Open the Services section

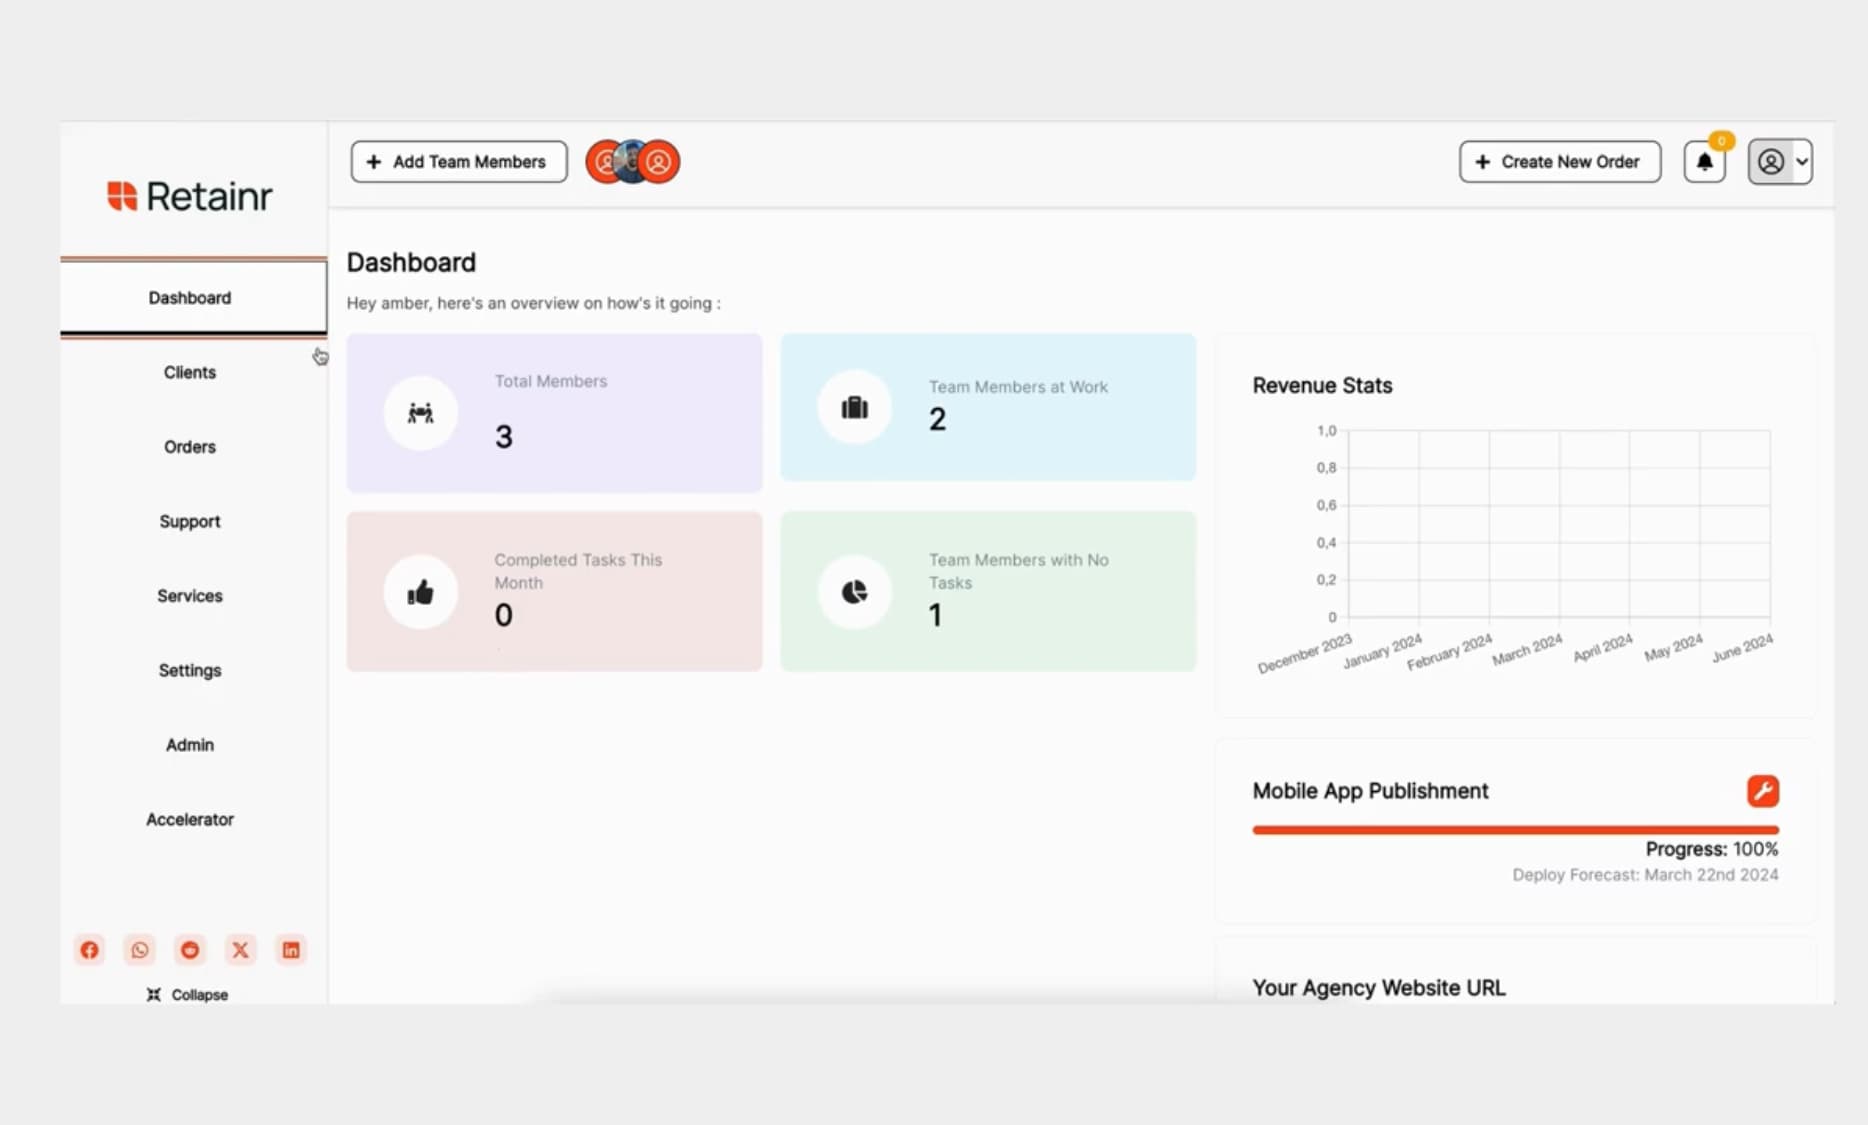click(190, 596)
